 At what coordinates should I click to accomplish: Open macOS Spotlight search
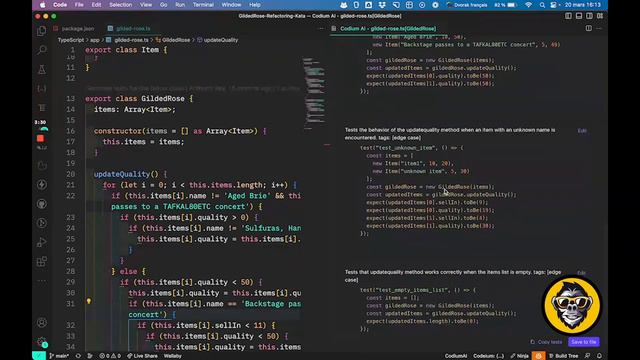coord(542,5)
